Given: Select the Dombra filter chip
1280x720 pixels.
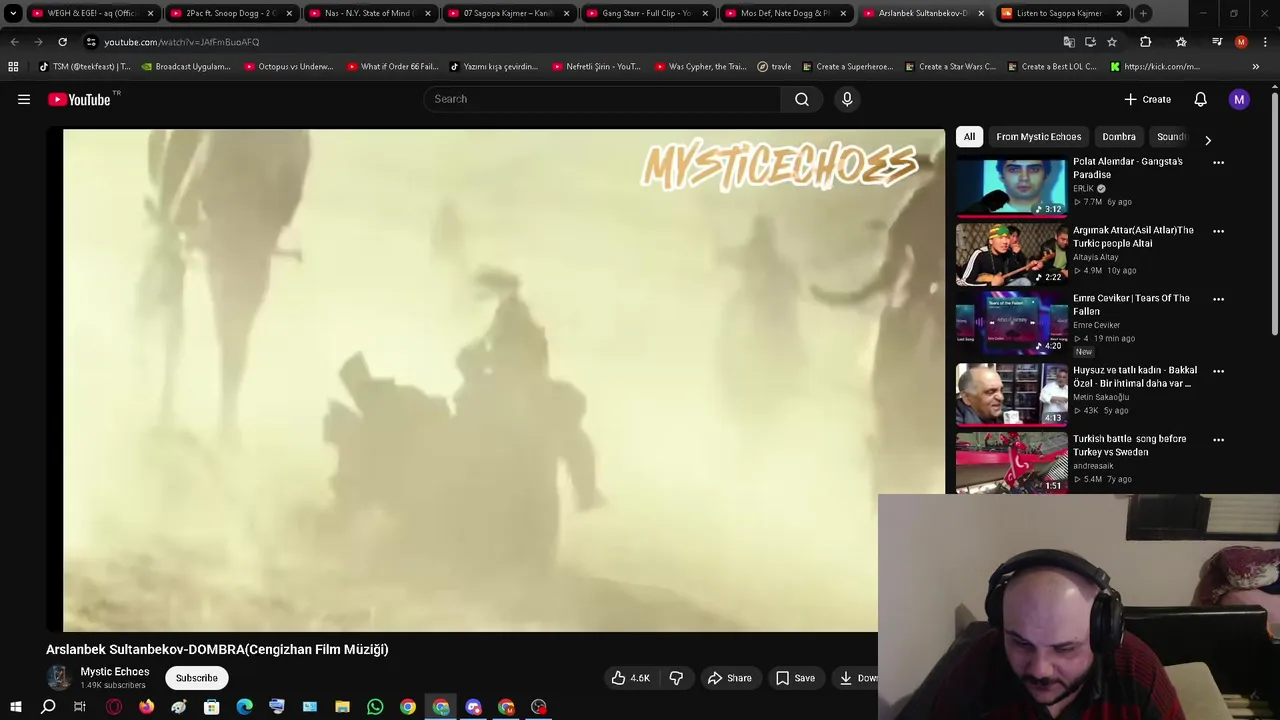Looking at the screenshot, I should click(1119, 137).
